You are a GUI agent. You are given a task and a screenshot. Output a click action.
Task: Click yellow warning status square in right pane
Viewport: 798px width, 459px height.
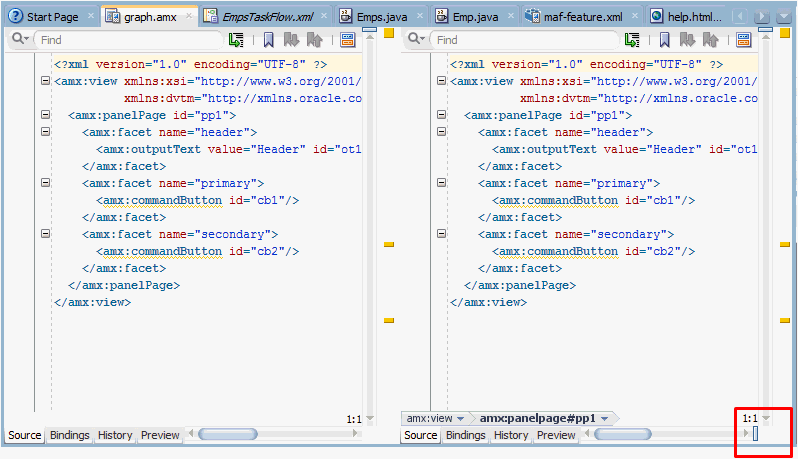[785, 33]
